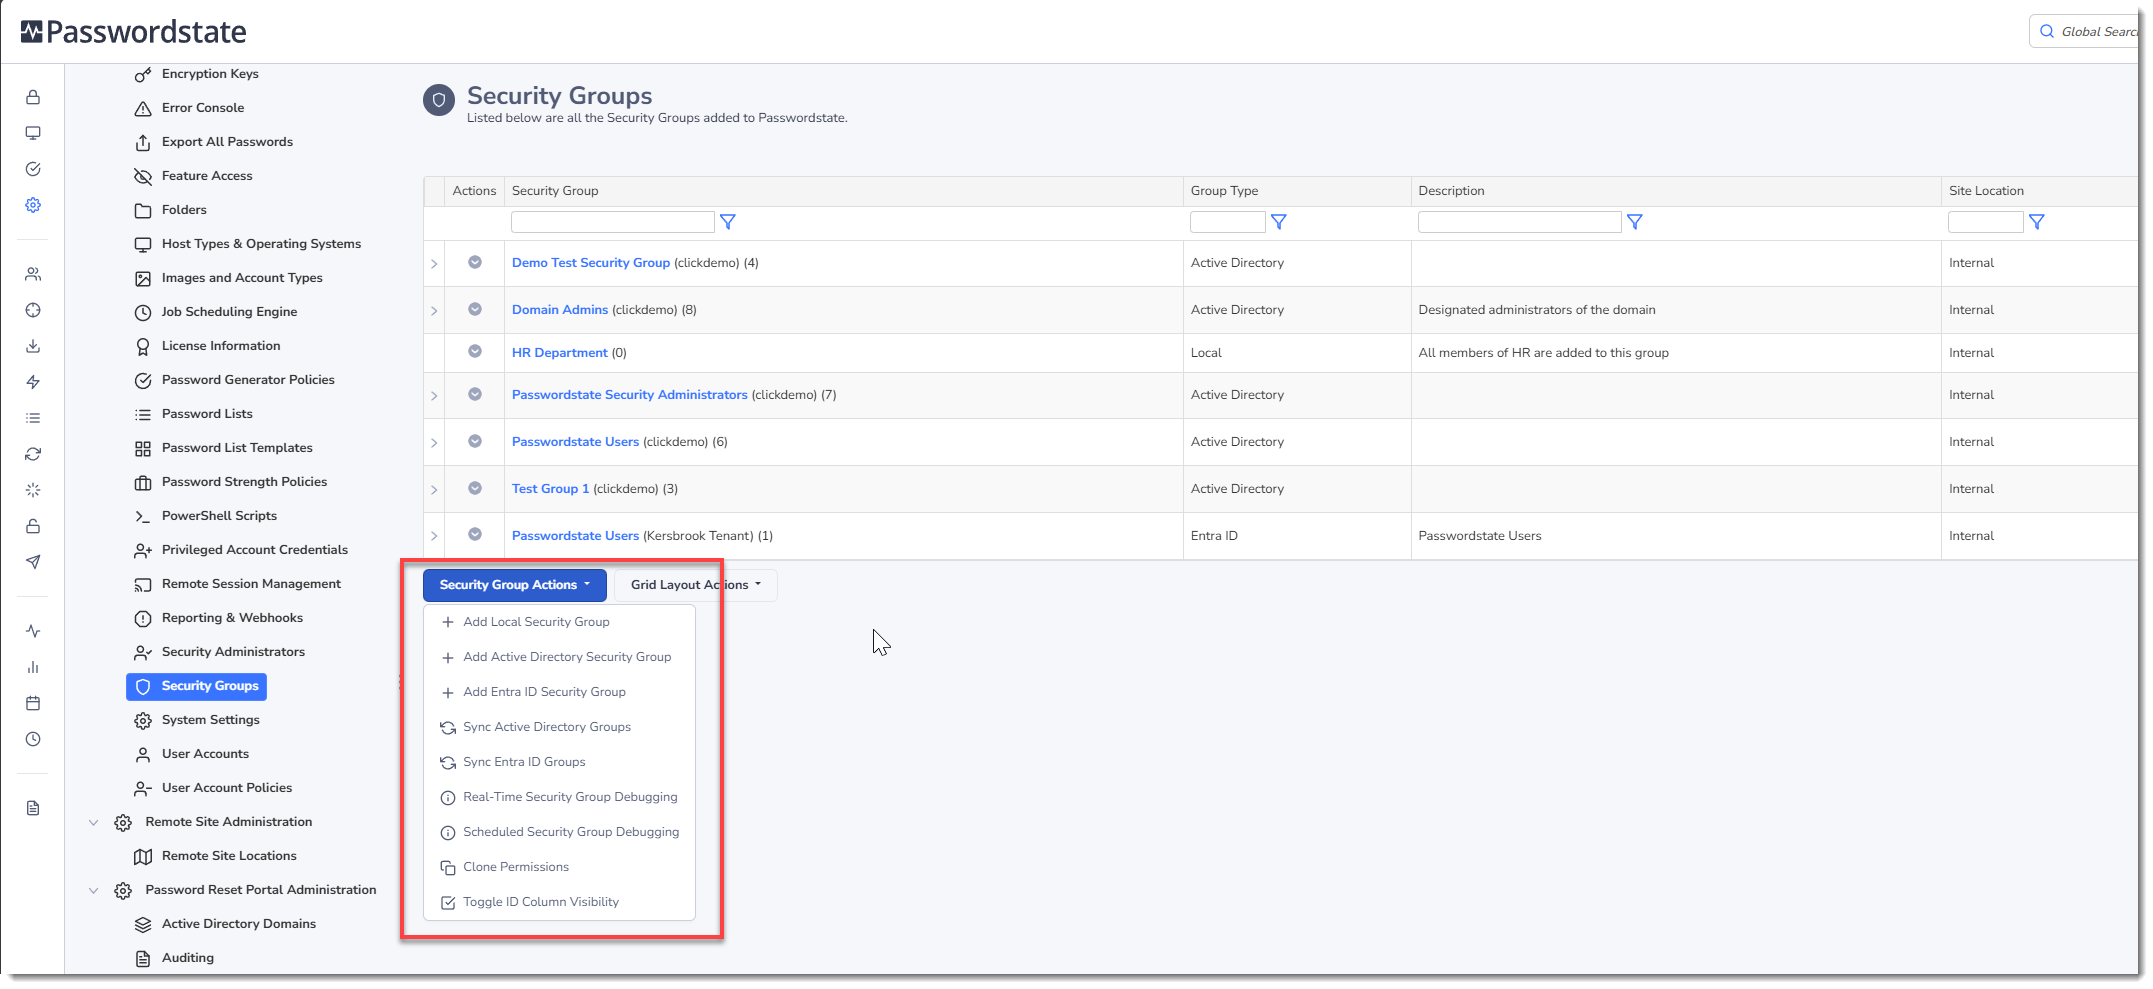2153x989 pixels.
Task: Click the refresh arrows icon in left rail
Action: coord(33,454)
